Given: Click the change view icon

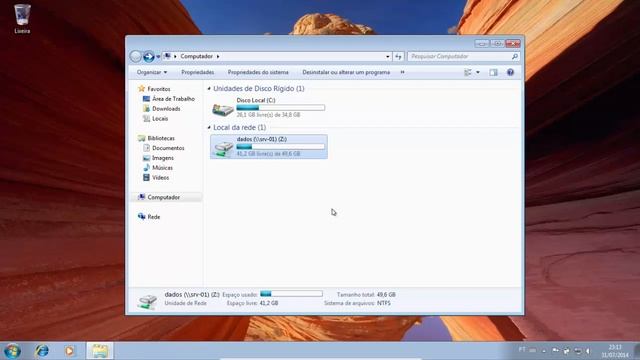Looking at the screenshot, I should pyautogui.click(x=468, y=72).
